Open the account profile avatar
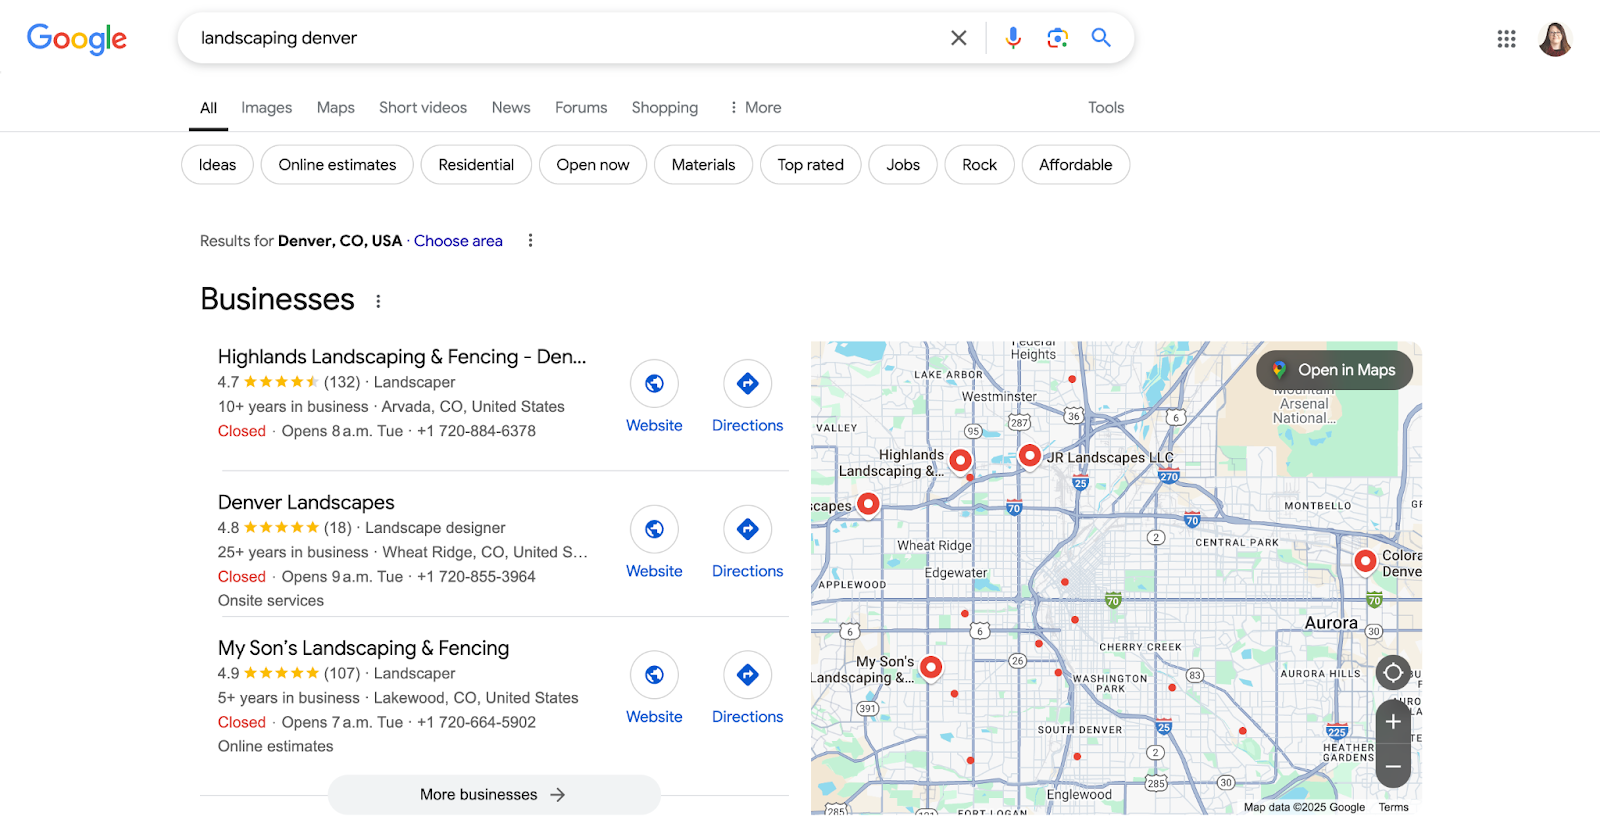This screenshot has width=1600, height=834. pyautogui.click(x=1555, y=39)
